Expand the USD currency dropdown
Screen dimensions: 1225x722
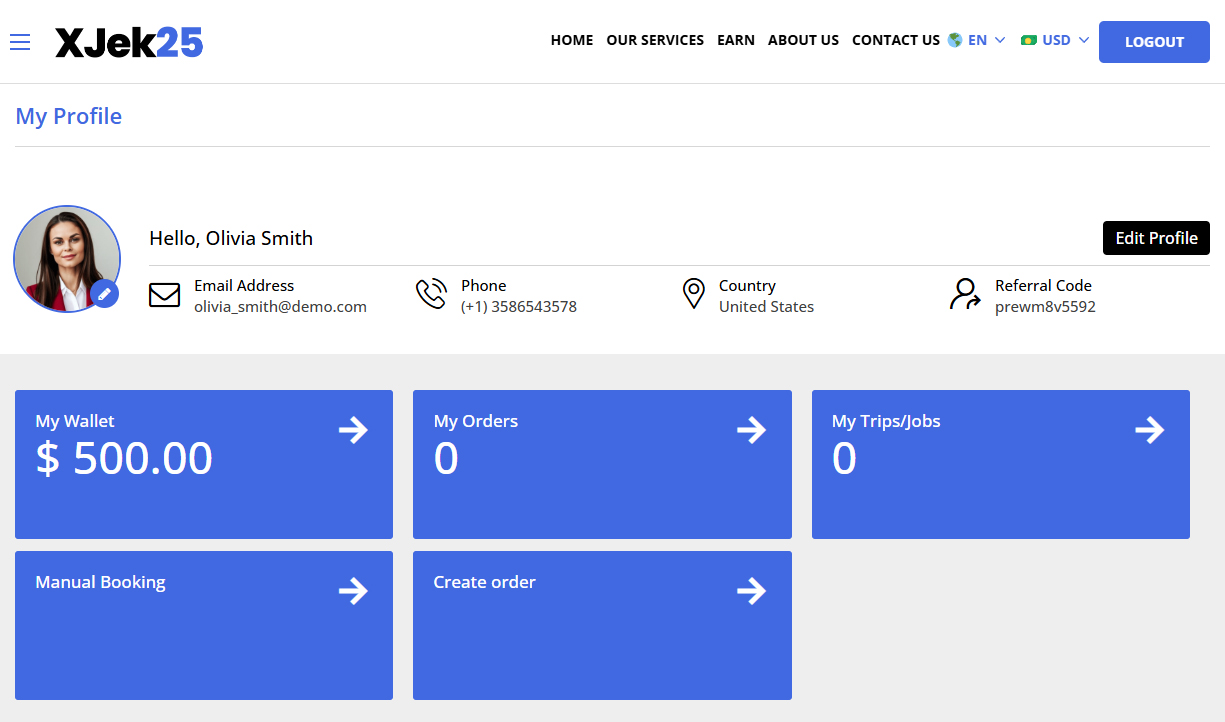[x=1055, y=41]
